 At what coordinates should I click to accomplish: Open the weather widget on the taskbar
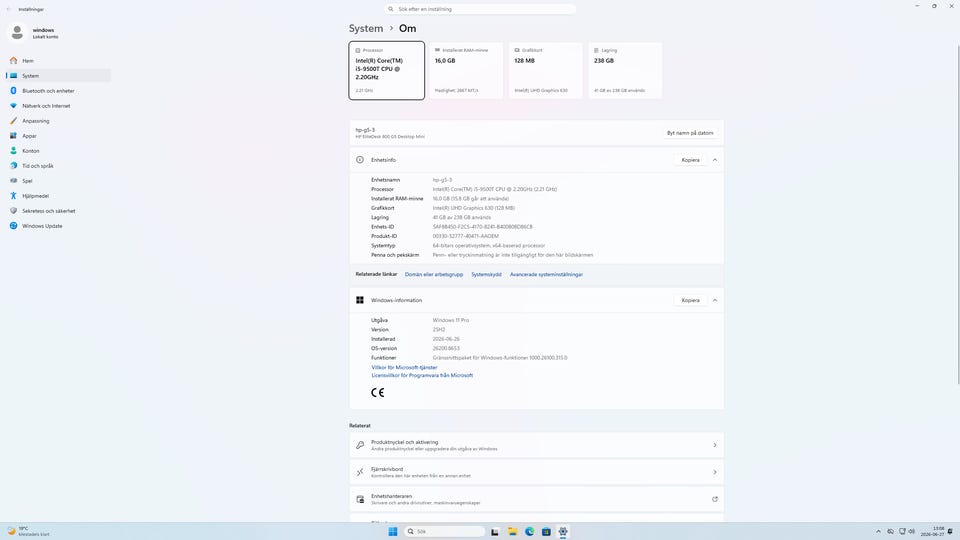click(x=28, y=531)
